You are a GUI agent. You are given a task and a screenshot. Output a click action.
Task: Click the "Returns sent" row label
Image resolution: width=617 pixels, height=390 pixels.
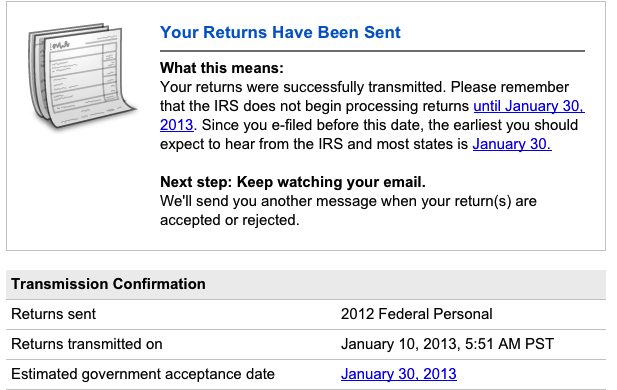[x=54, y=314]
